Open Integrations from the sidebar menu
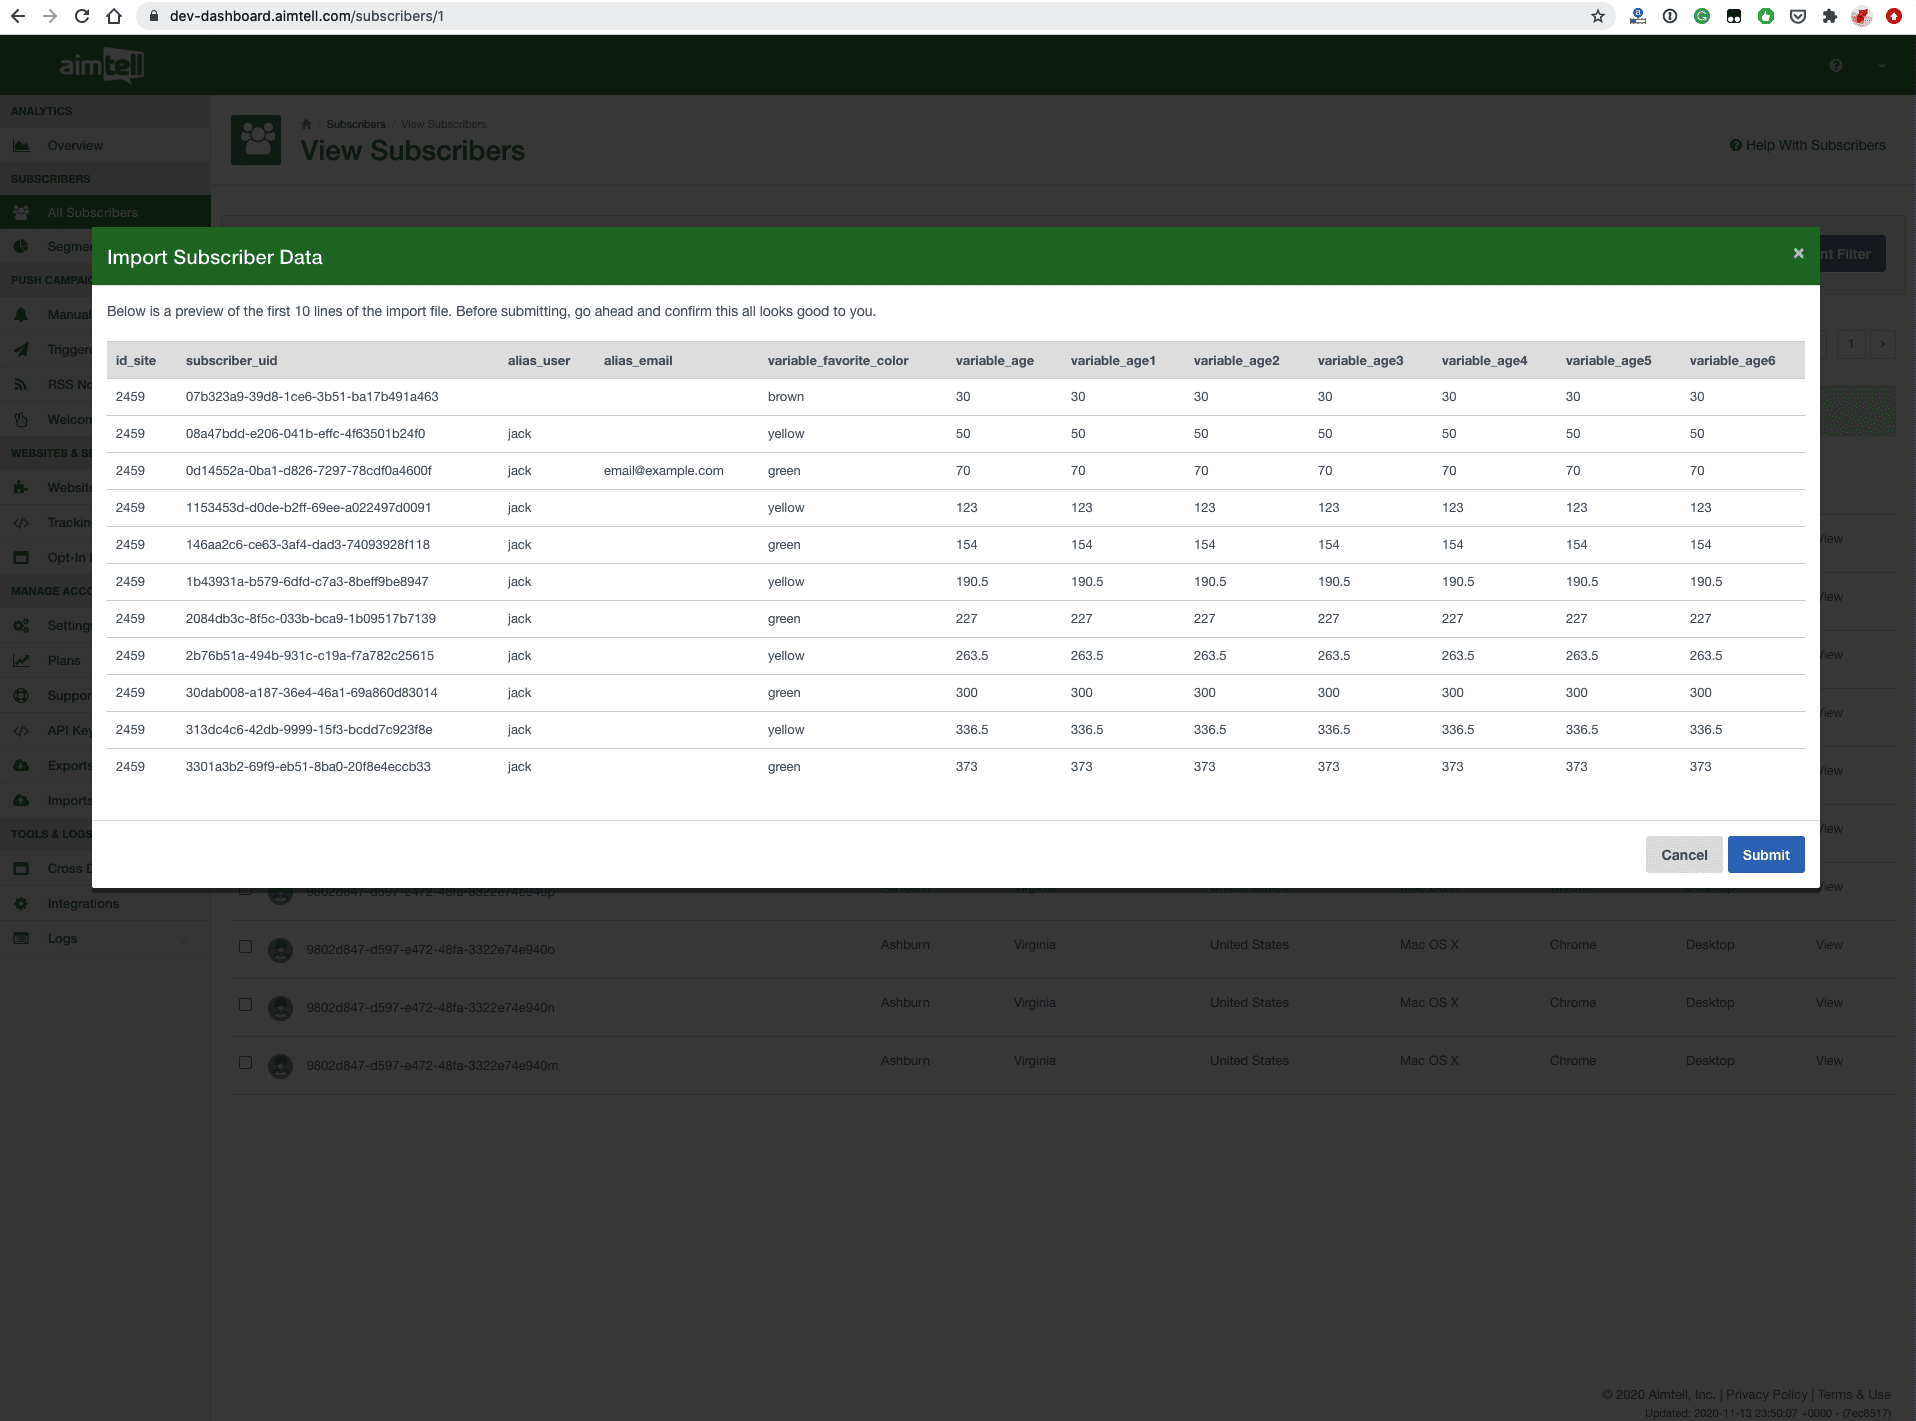This screenshot has height=1421, width=1916. point(83,904)
